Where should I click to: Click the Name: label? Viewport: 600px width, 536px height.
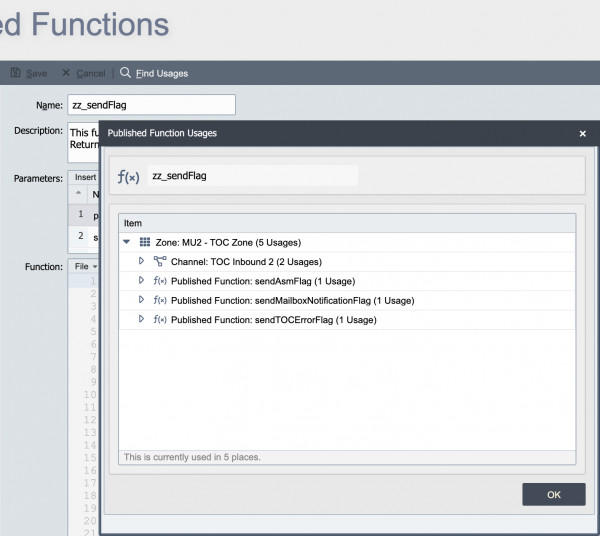click(49, 105)
